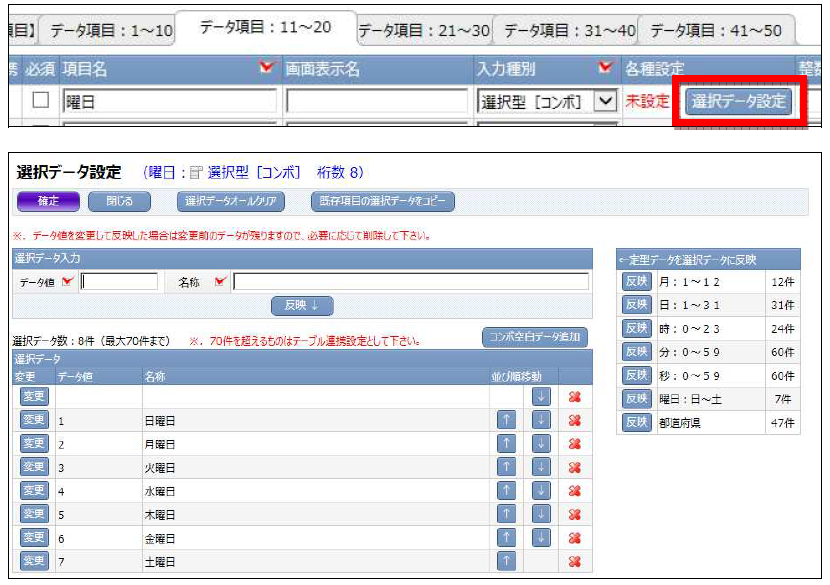Image resolution: width=830 pixels, height=585 pixels.
Task: Click 変更 button for 金曜日 row
Action: point(34,537)
